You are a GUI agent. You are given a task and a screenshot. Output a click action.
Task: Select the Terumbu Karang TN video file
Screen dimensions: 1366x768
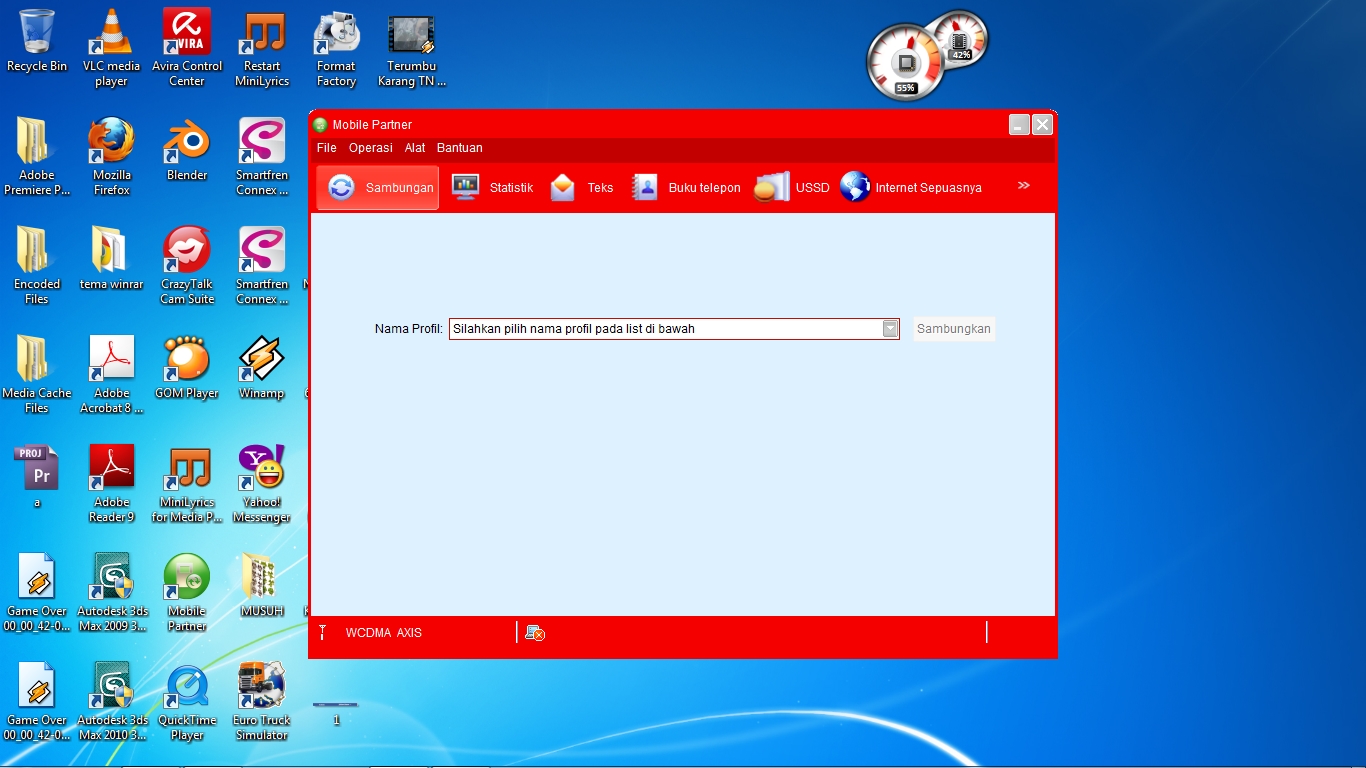pyautogui.click(x=412, y=48)
